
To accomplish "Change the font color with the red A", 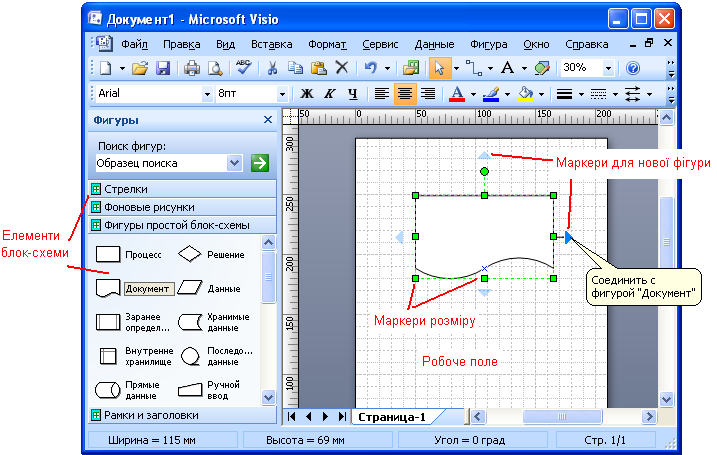I will point(456,94).
